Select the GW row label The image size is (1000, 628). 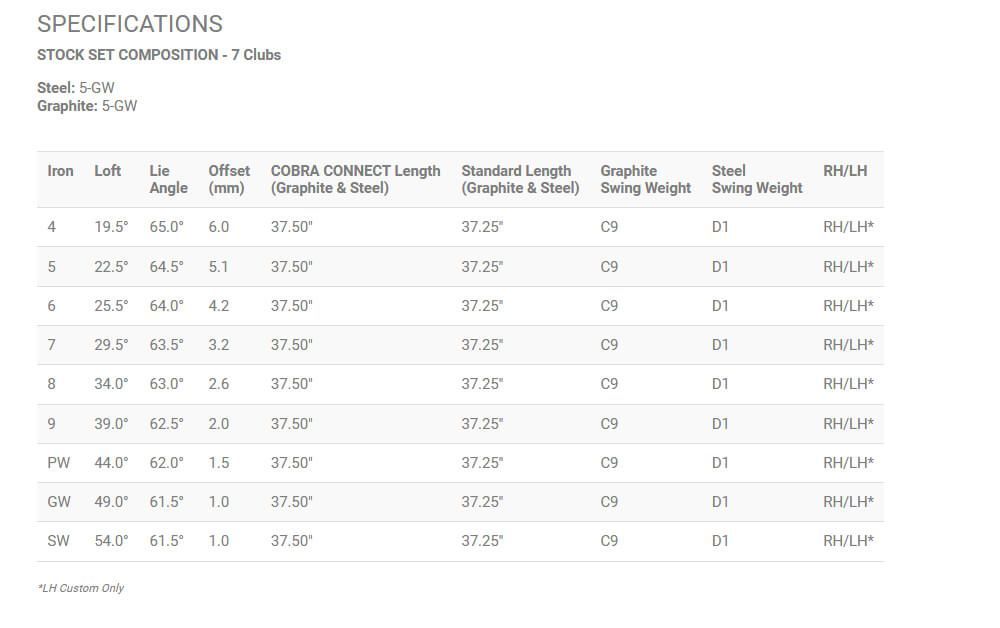59,502
